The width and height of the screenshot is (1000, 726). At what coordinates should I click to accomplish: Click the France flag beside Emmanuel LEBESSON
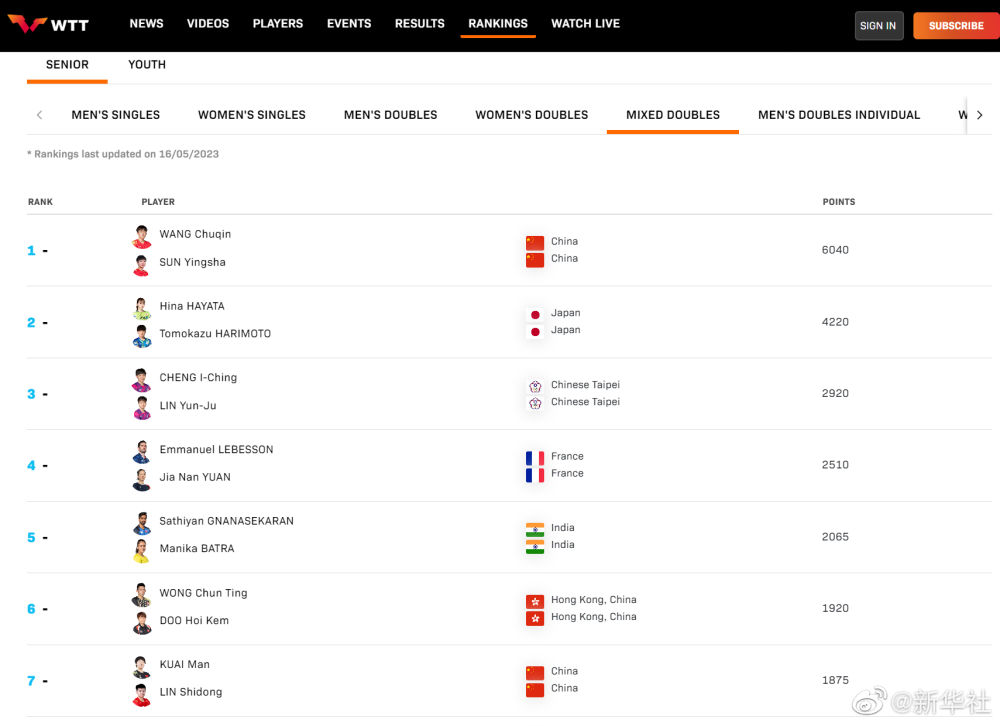(x=535, y=457)
